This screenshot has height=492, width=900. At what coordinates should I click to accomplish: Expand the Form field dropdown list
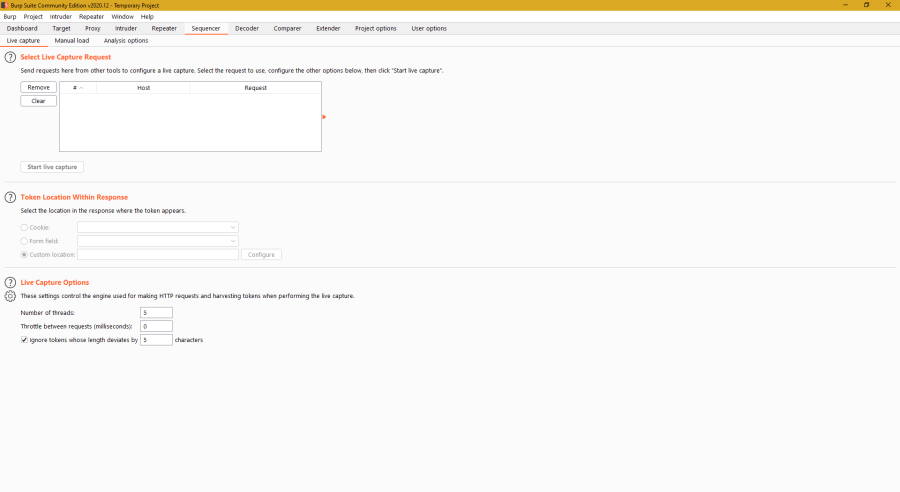[233, 241]
